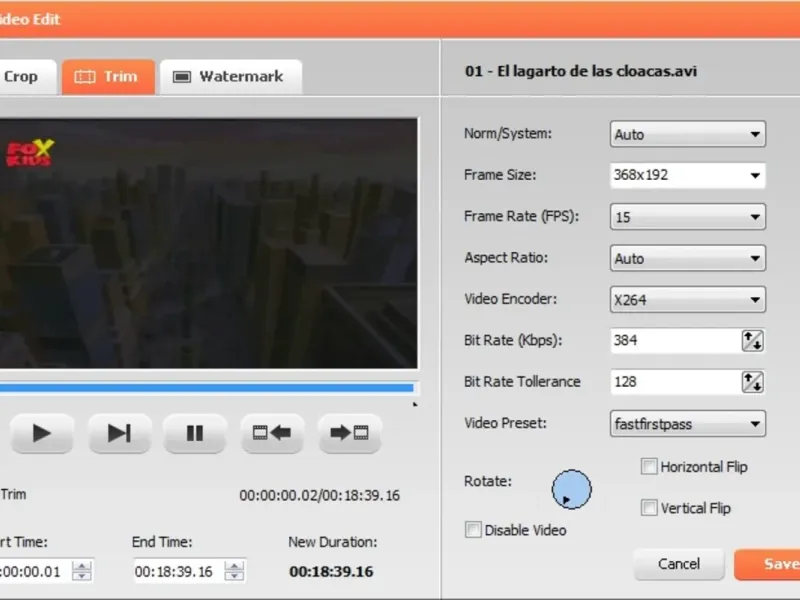This screenshot has width=800, height=600.
Task: Step to the next frame
Action: [x=119, y=434]
